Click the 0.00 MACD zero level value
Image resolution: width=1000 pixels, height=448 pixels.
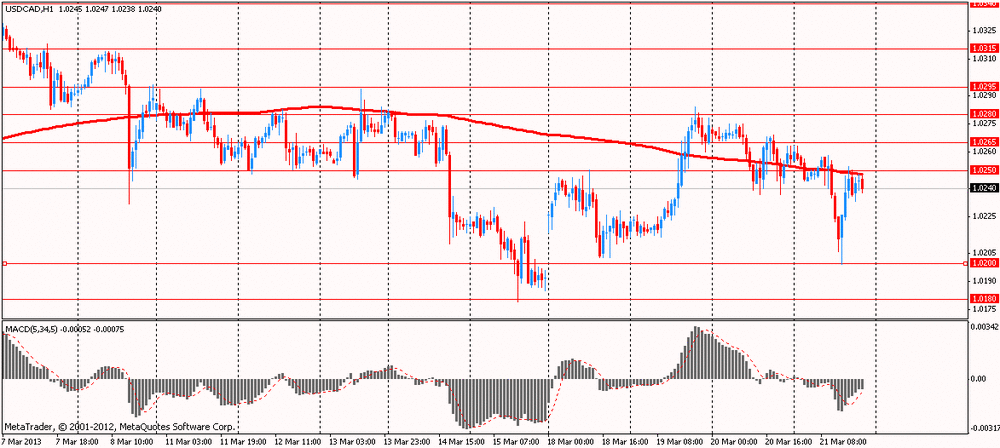(x=978, y=379)
